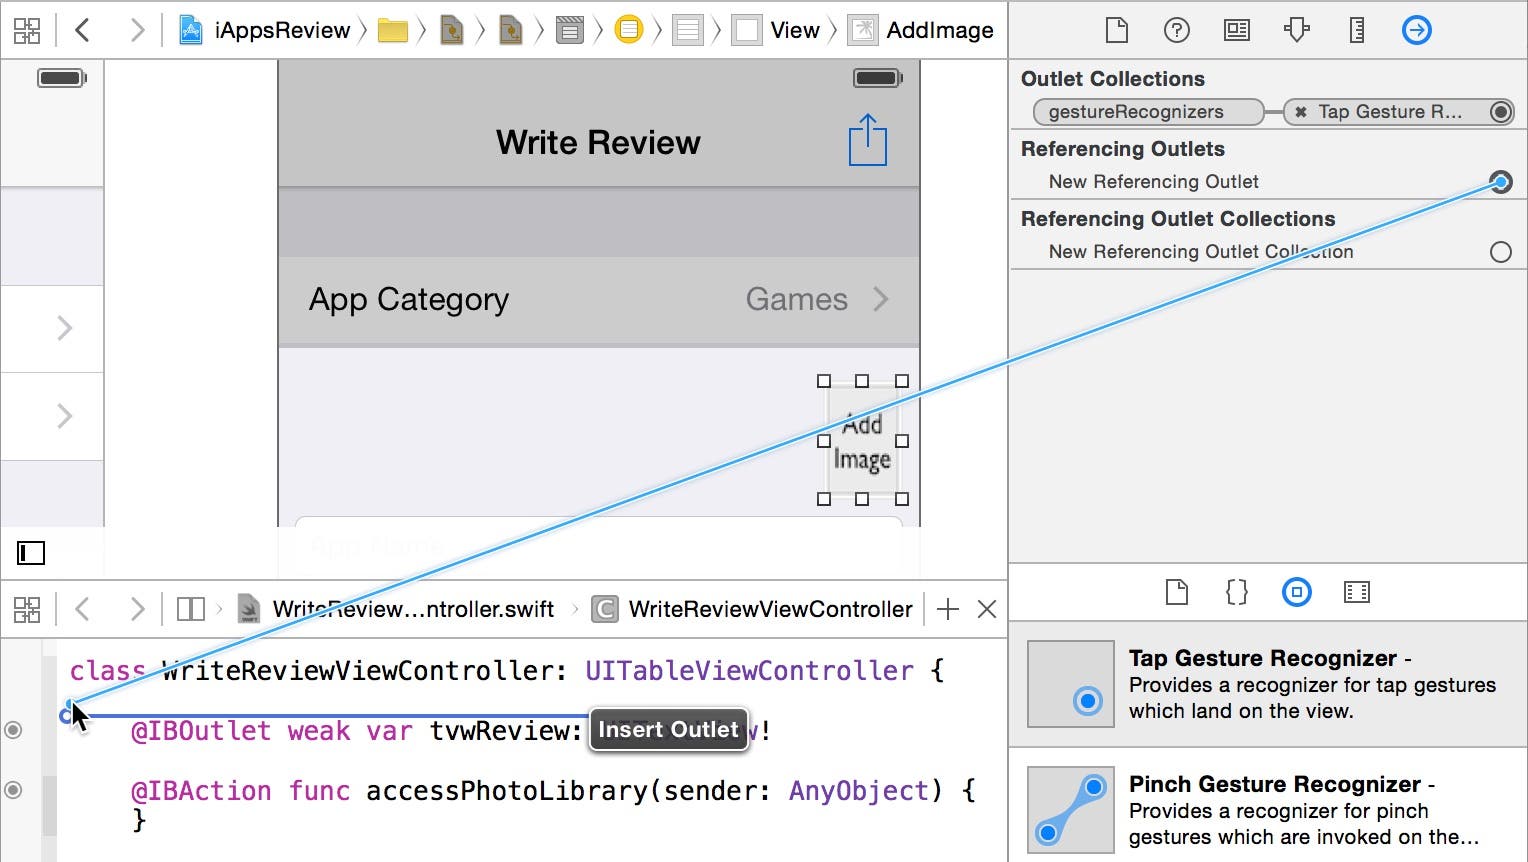Screen dimensions: 1528x862
Task: Click the gestureRecognizers outlet collection
Action: click(x=1148, y=112)
